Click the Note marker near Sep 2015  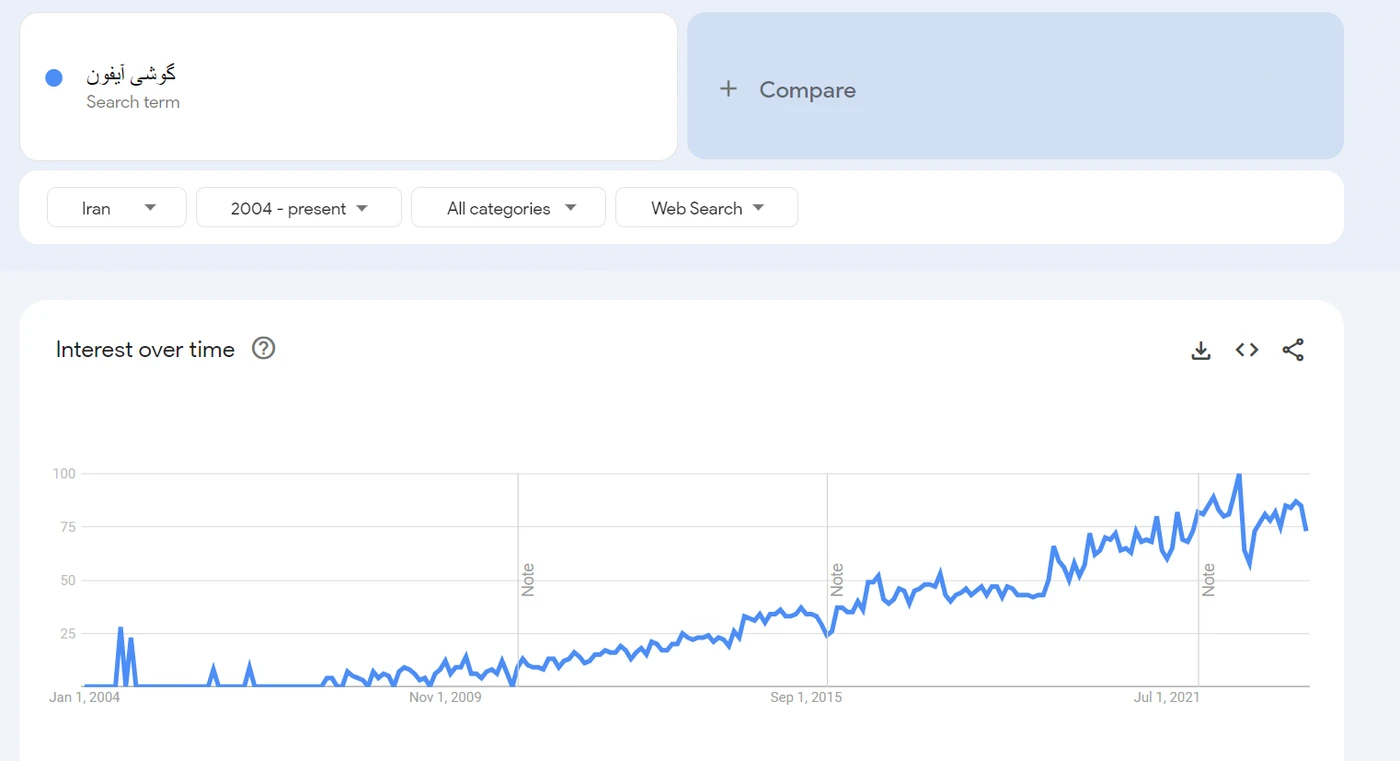click(x=837, y=580)
